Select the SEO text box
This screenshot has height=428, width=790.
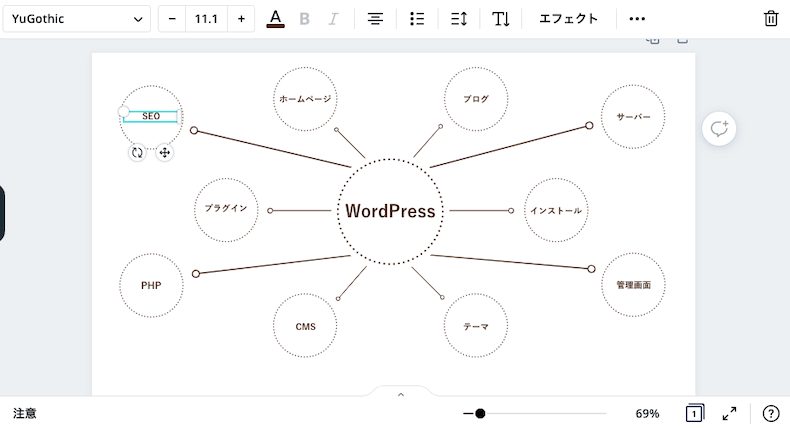(151, 116)
